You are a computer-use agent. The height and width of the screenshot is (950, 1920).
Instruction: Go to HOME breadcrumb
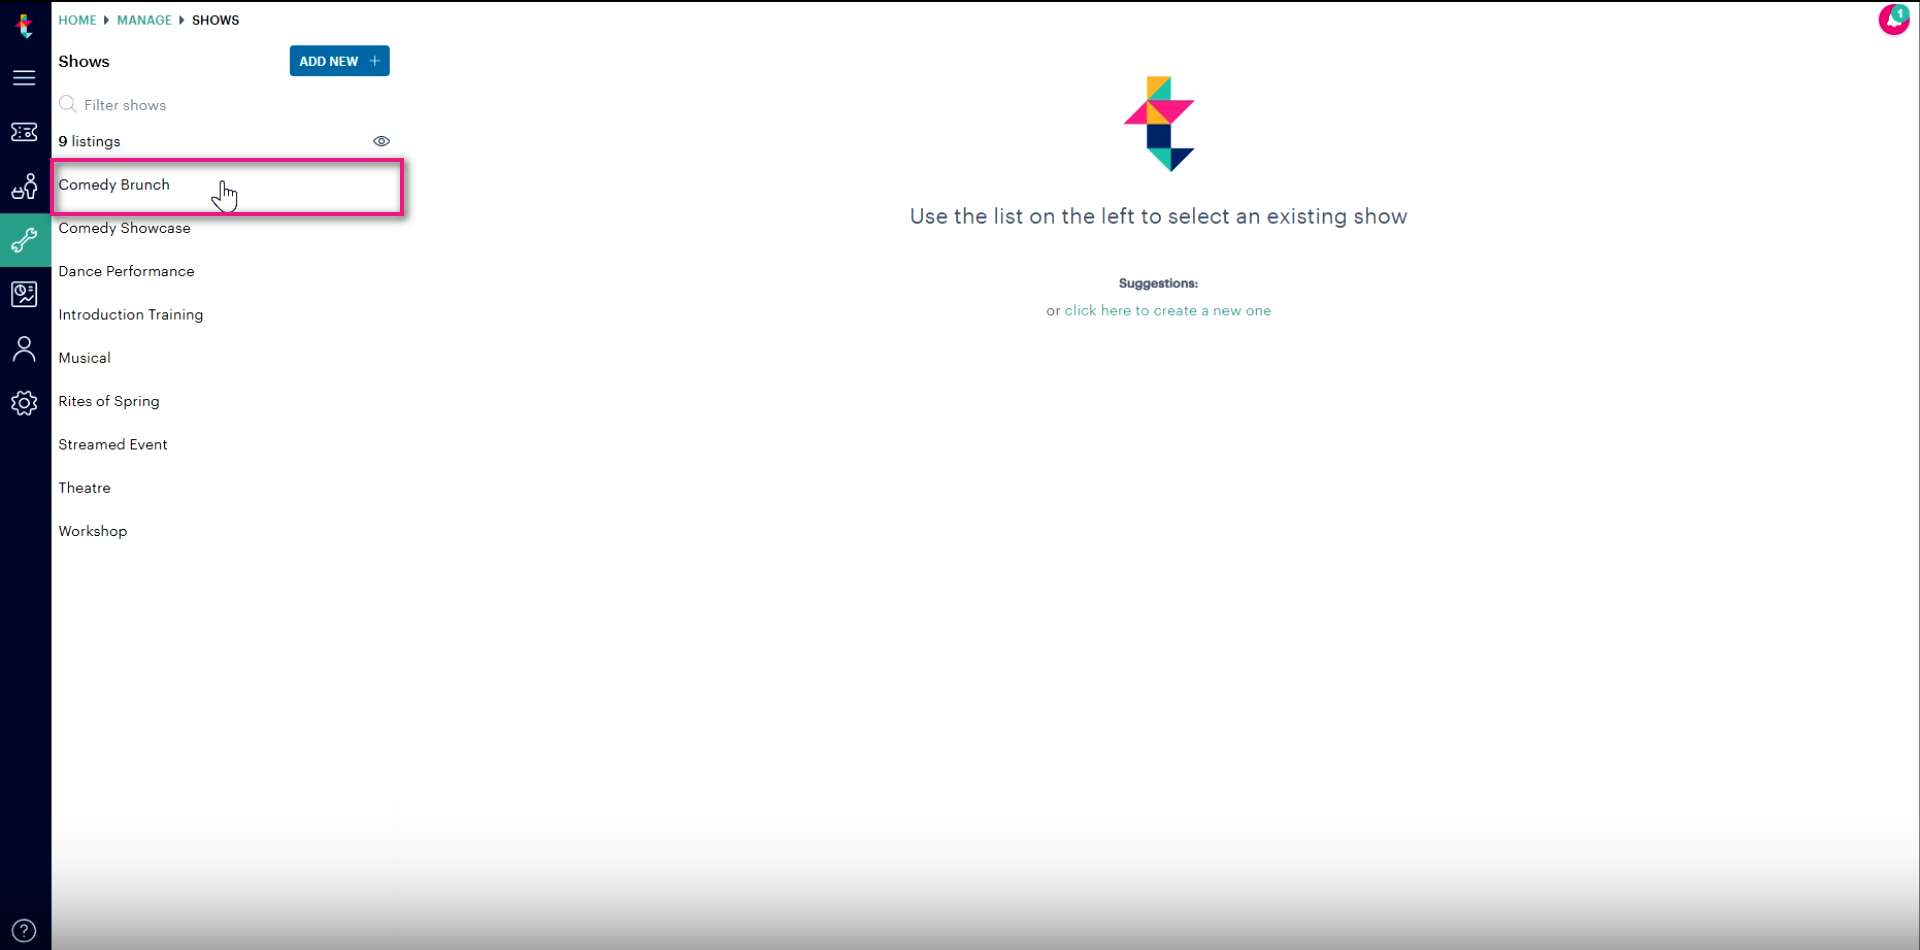77,20
